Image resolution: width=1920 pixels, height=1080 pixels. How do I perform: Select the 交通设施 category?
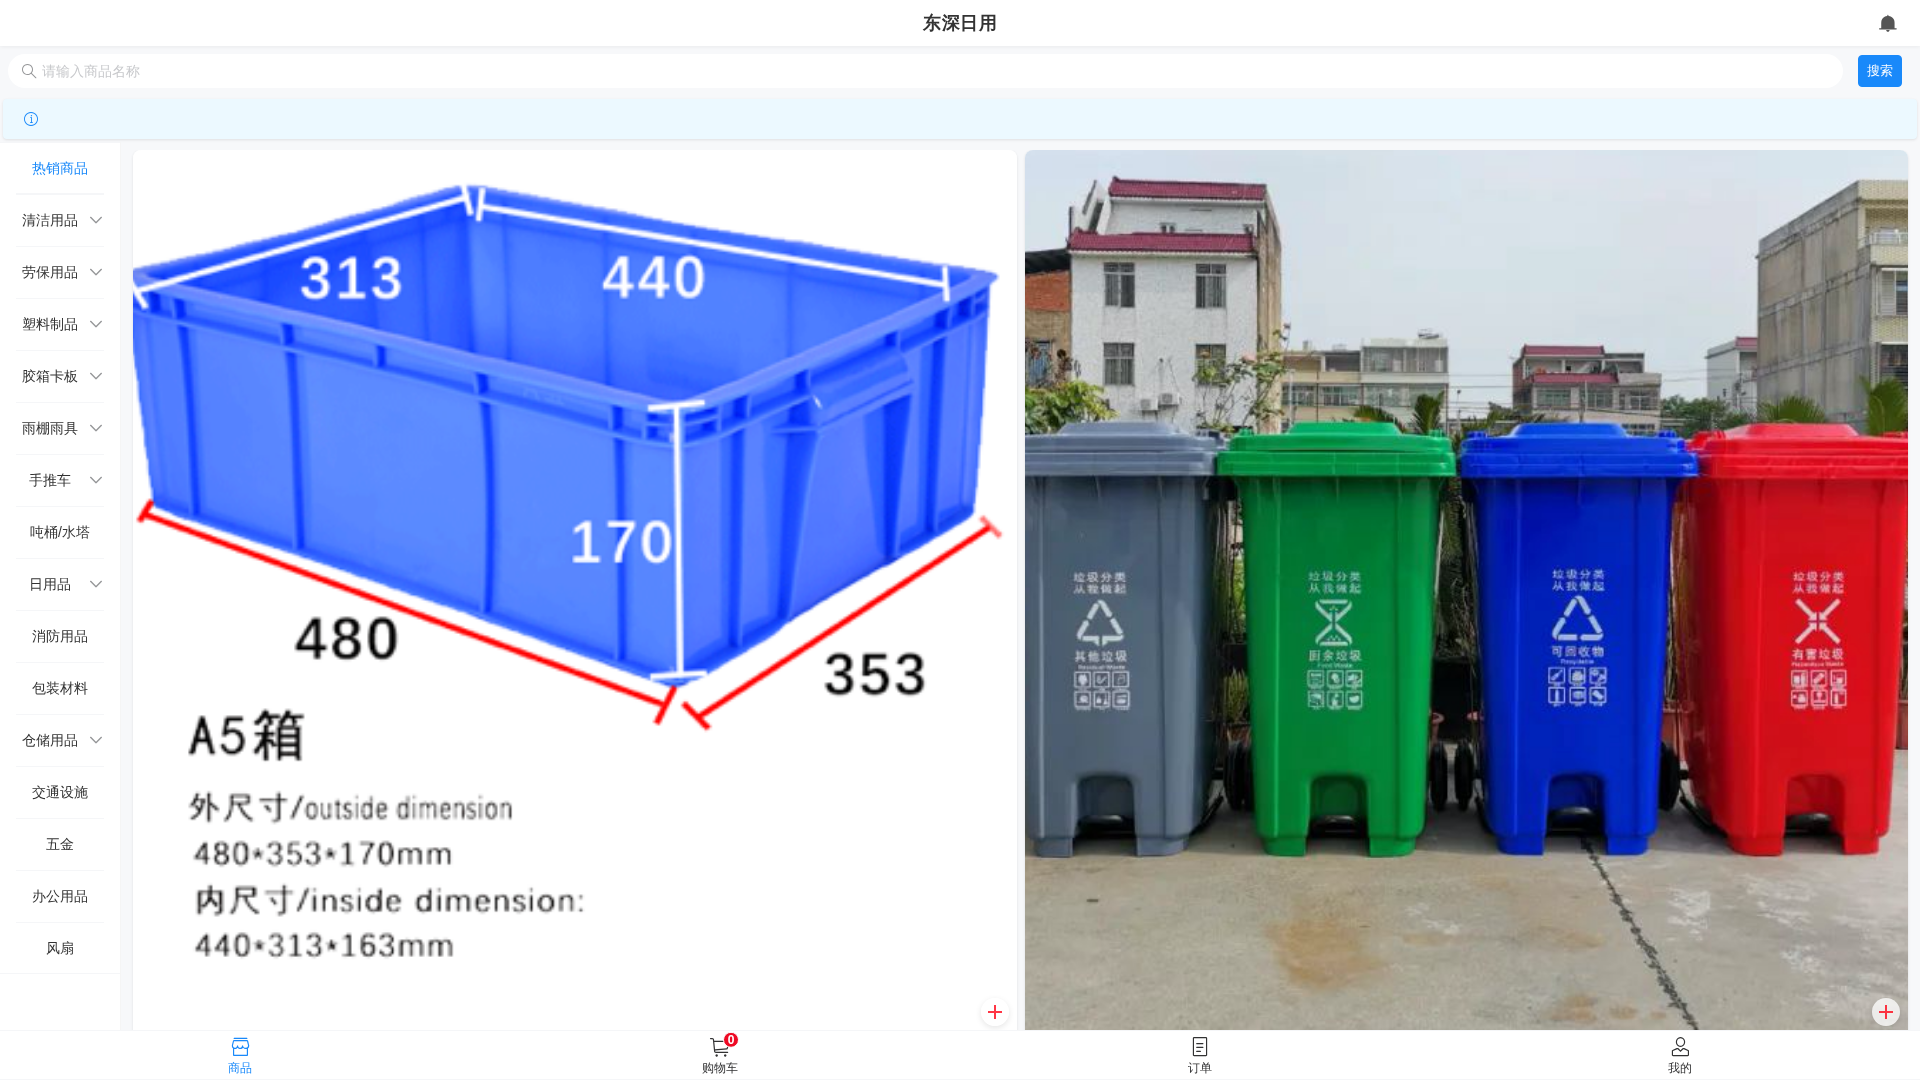tap(60, 792)
